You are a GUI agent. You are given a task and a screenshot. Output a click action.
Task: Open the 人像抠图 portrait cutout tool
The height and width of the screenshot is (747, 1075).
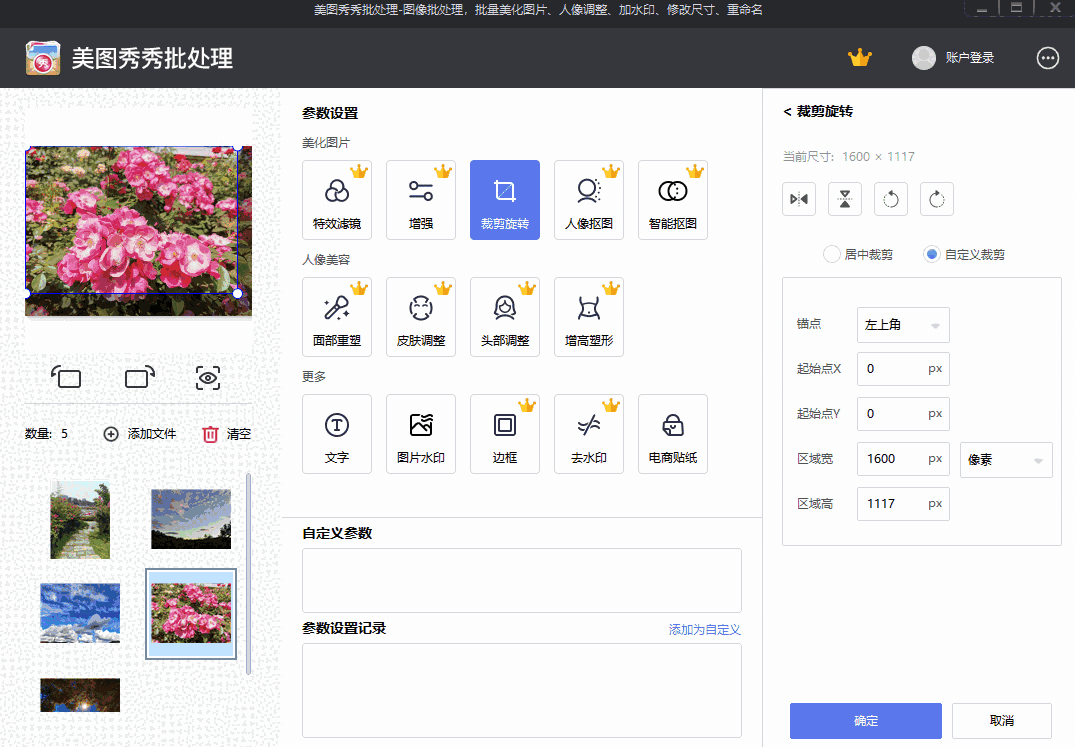589,199
